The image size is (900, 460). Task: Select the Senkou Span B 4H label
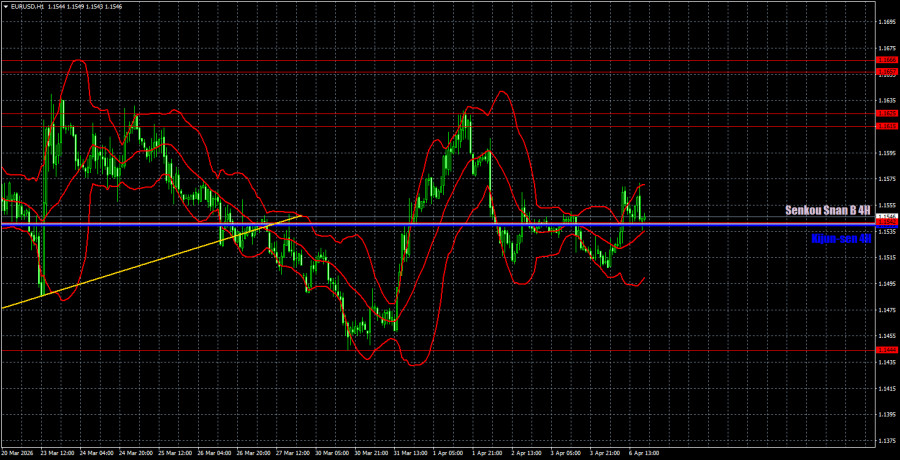pyautogui.click(x=828, y=211)
